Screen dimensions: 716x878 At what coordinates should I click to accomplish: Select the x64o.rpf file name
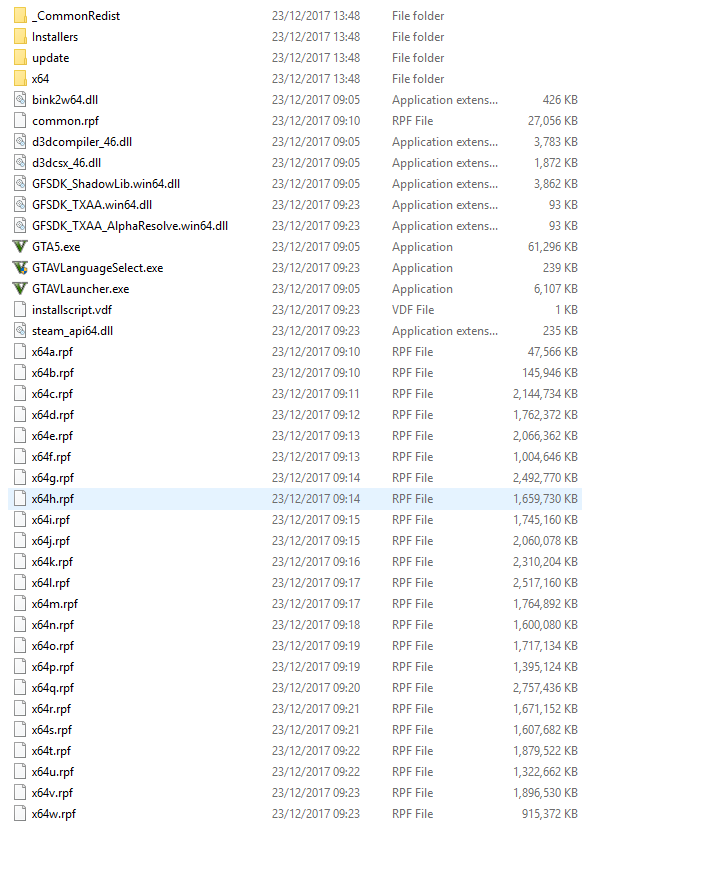tap(53, 646)
